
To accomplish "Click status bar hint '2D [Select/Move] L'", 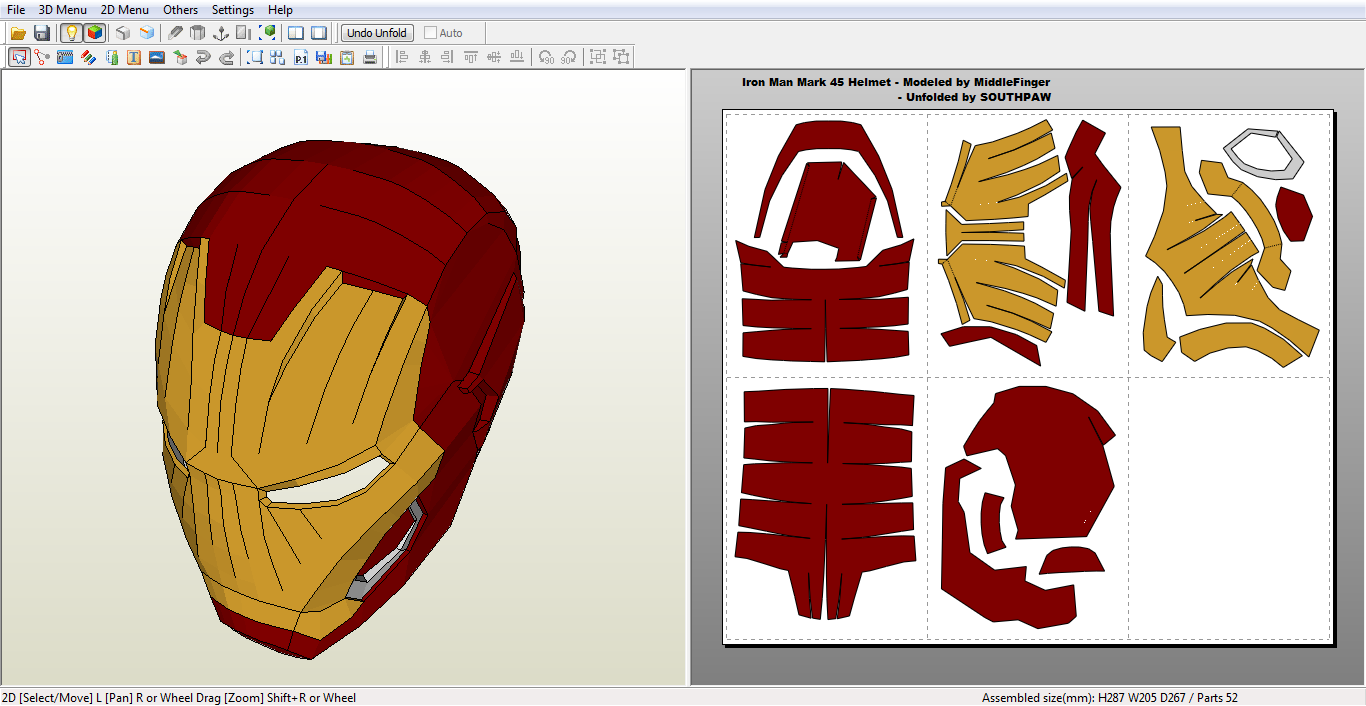I will 51,698.
